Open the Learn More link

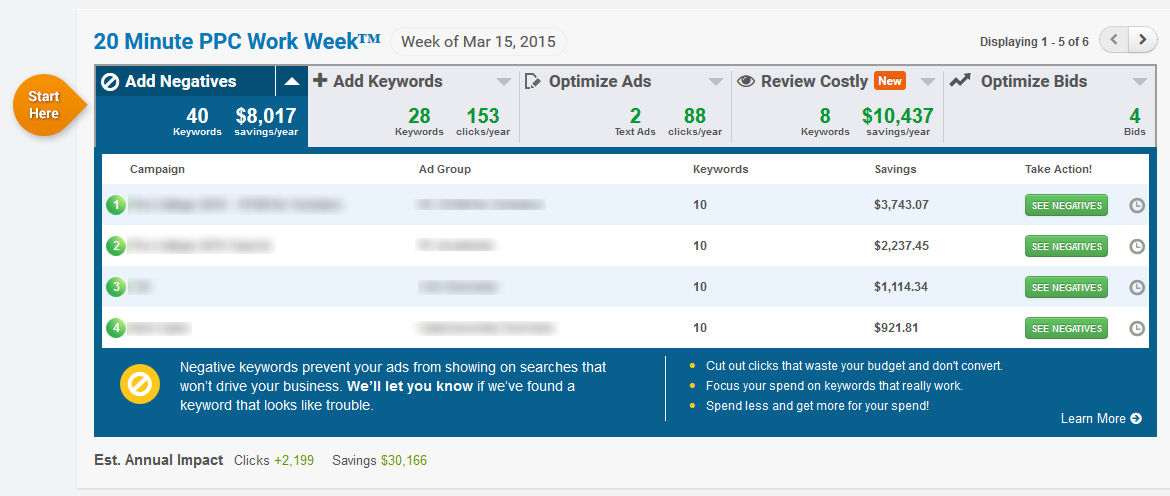(1100, 419)
